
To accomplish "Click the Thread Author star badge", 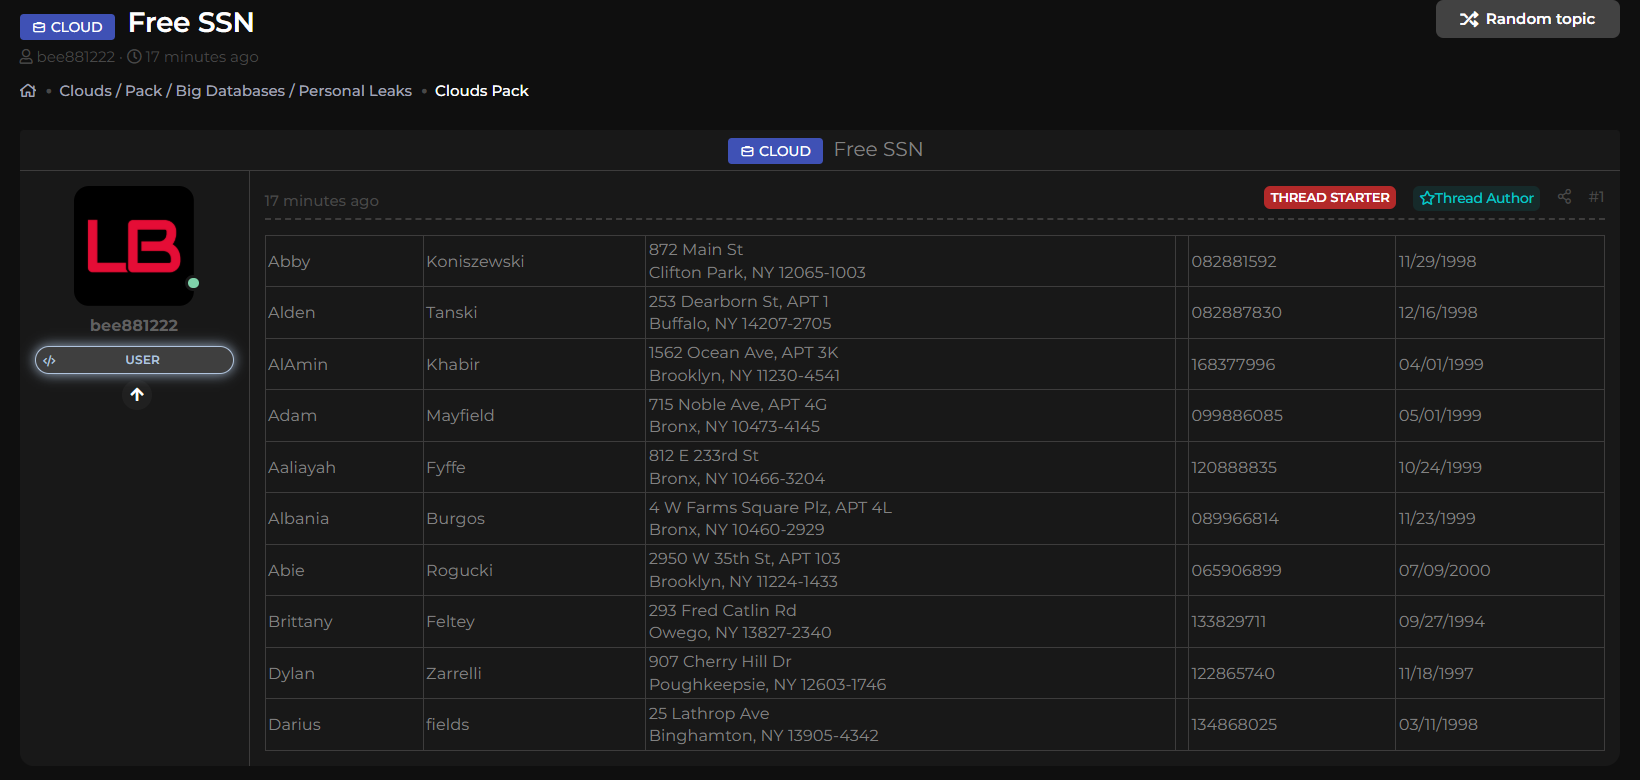I will tap(1476, 198).
